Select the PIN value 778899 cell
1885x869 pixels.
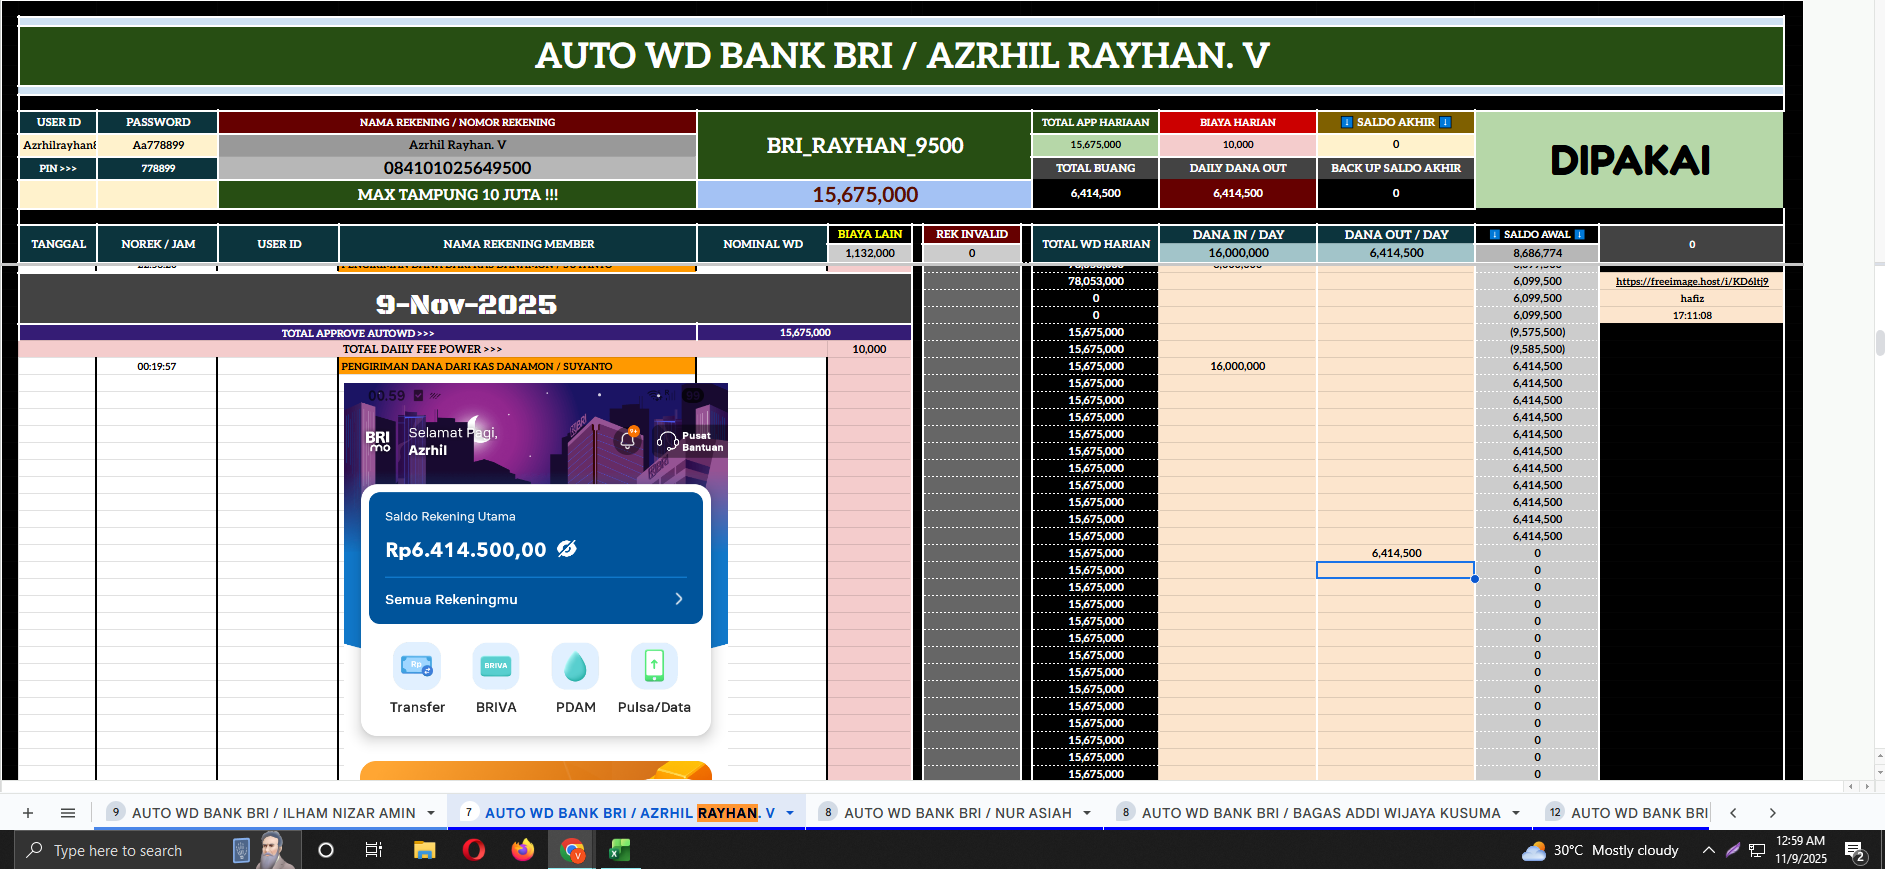tap(158, 168)
